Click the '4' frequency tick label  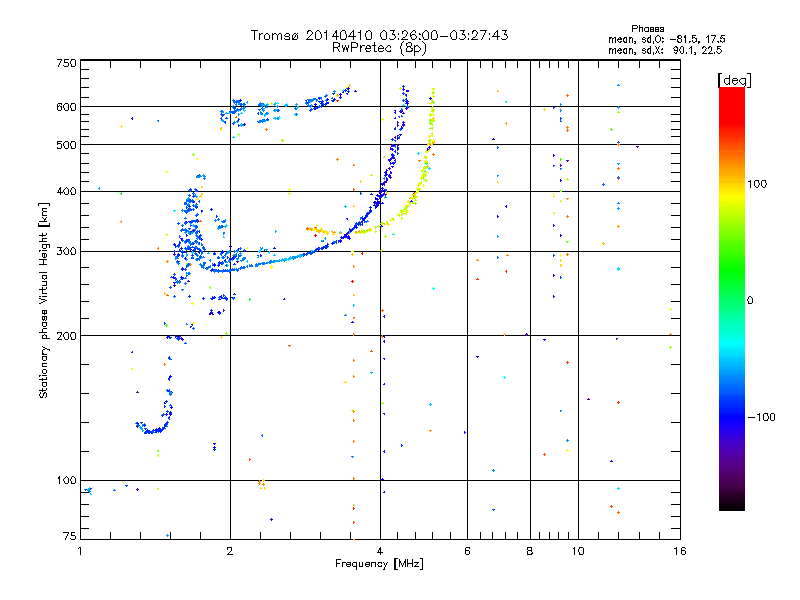pos(380,551)
